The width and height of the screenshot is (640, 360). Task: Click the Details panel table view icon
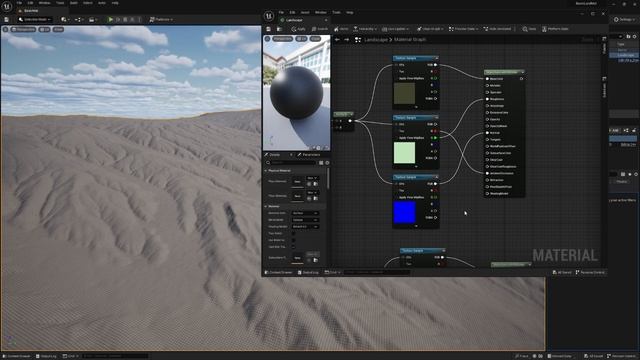(x=321, y=163)
